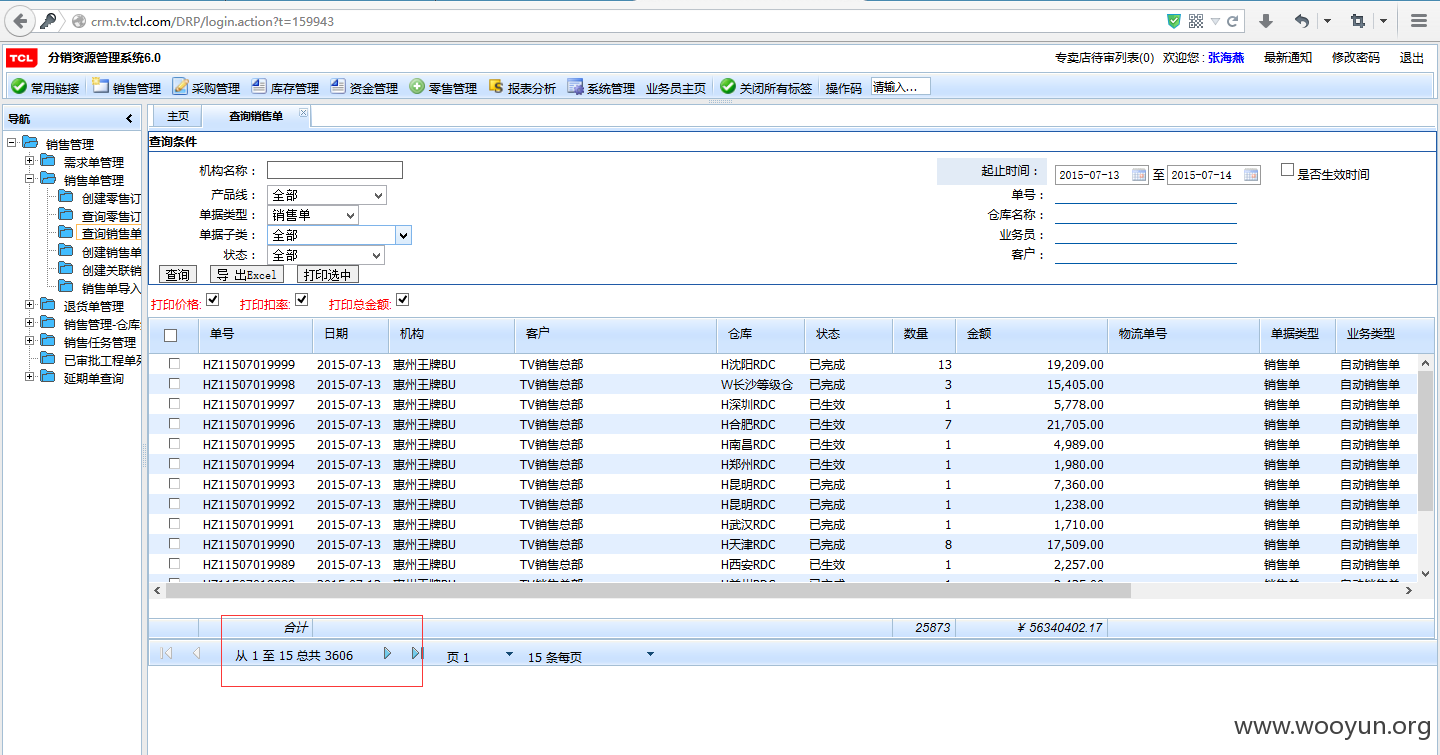Close the 查询销售单 tab with x icon
1440x755 pixels.
304,112
